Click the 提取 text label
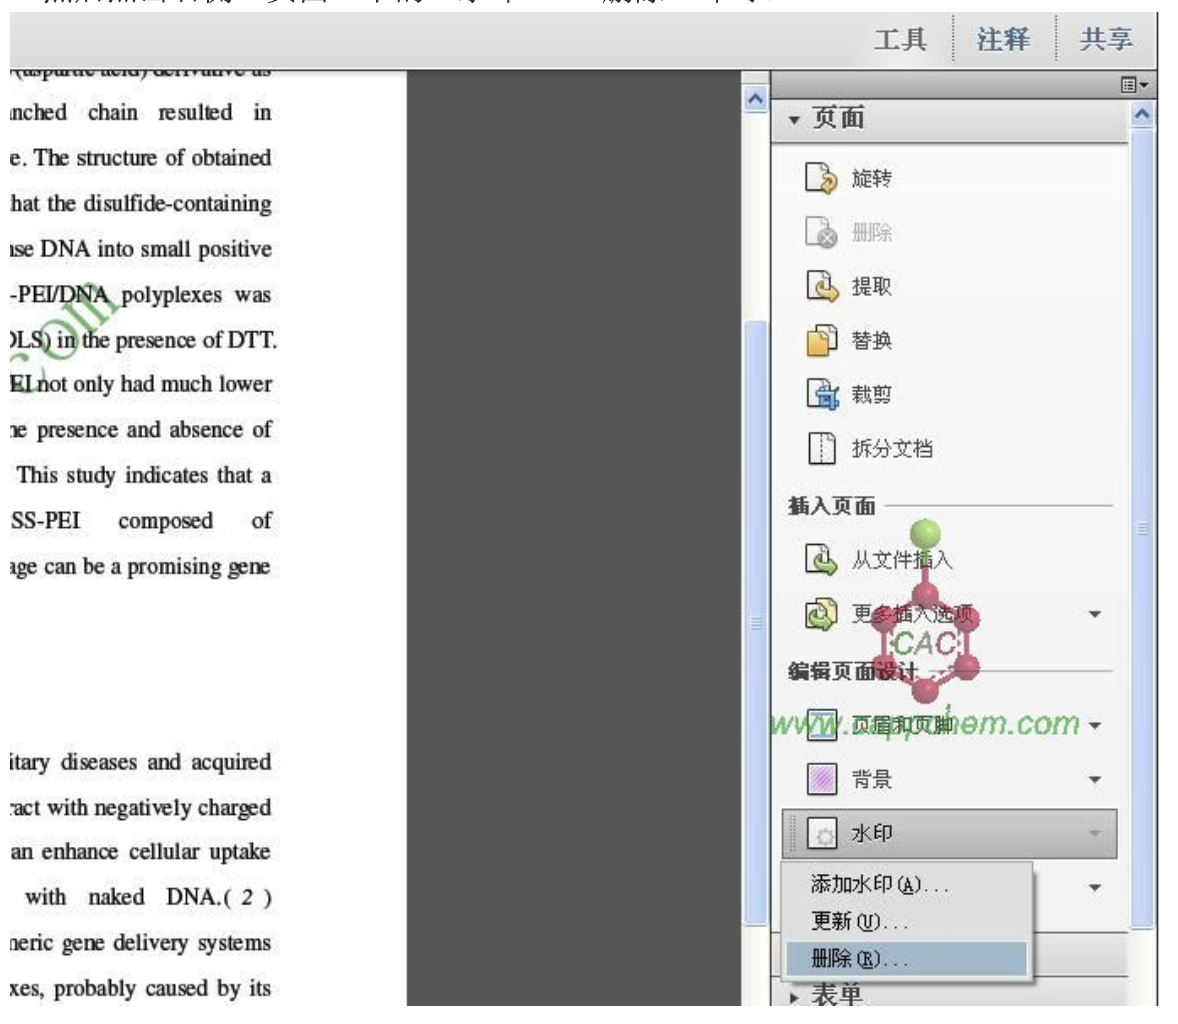The width and height of the screenshot is (1178, 1024). 871,286
